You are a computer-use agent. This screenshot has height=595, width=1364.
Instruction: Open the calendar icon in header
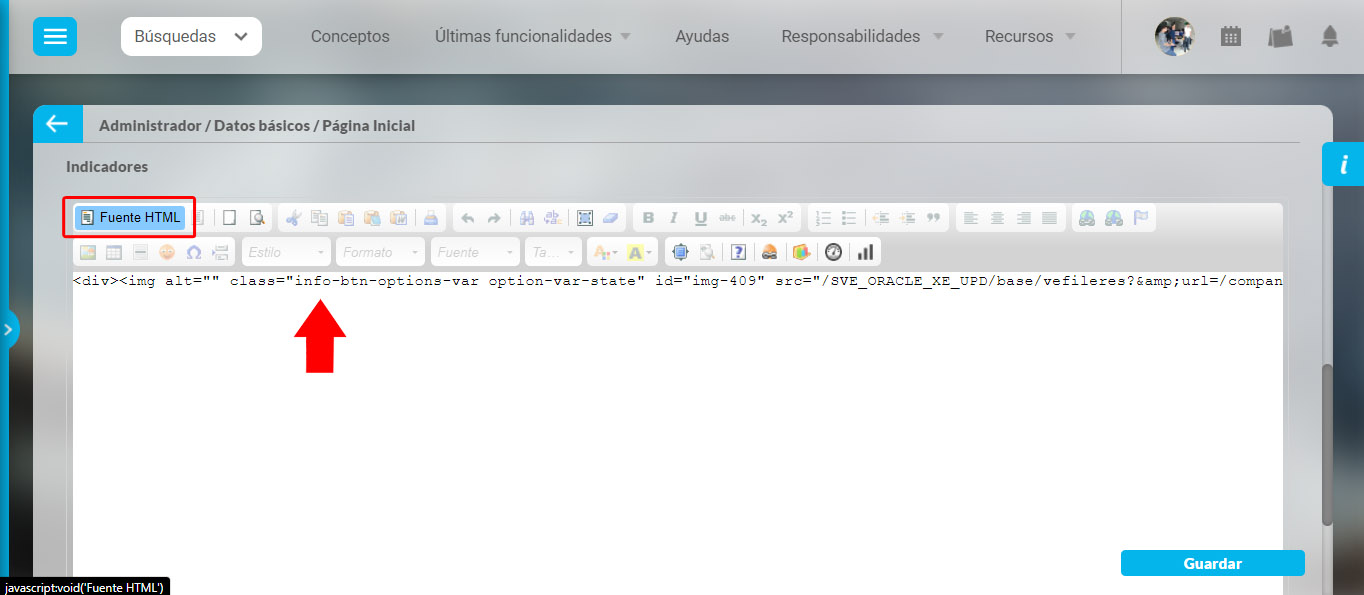point(1231,36)
